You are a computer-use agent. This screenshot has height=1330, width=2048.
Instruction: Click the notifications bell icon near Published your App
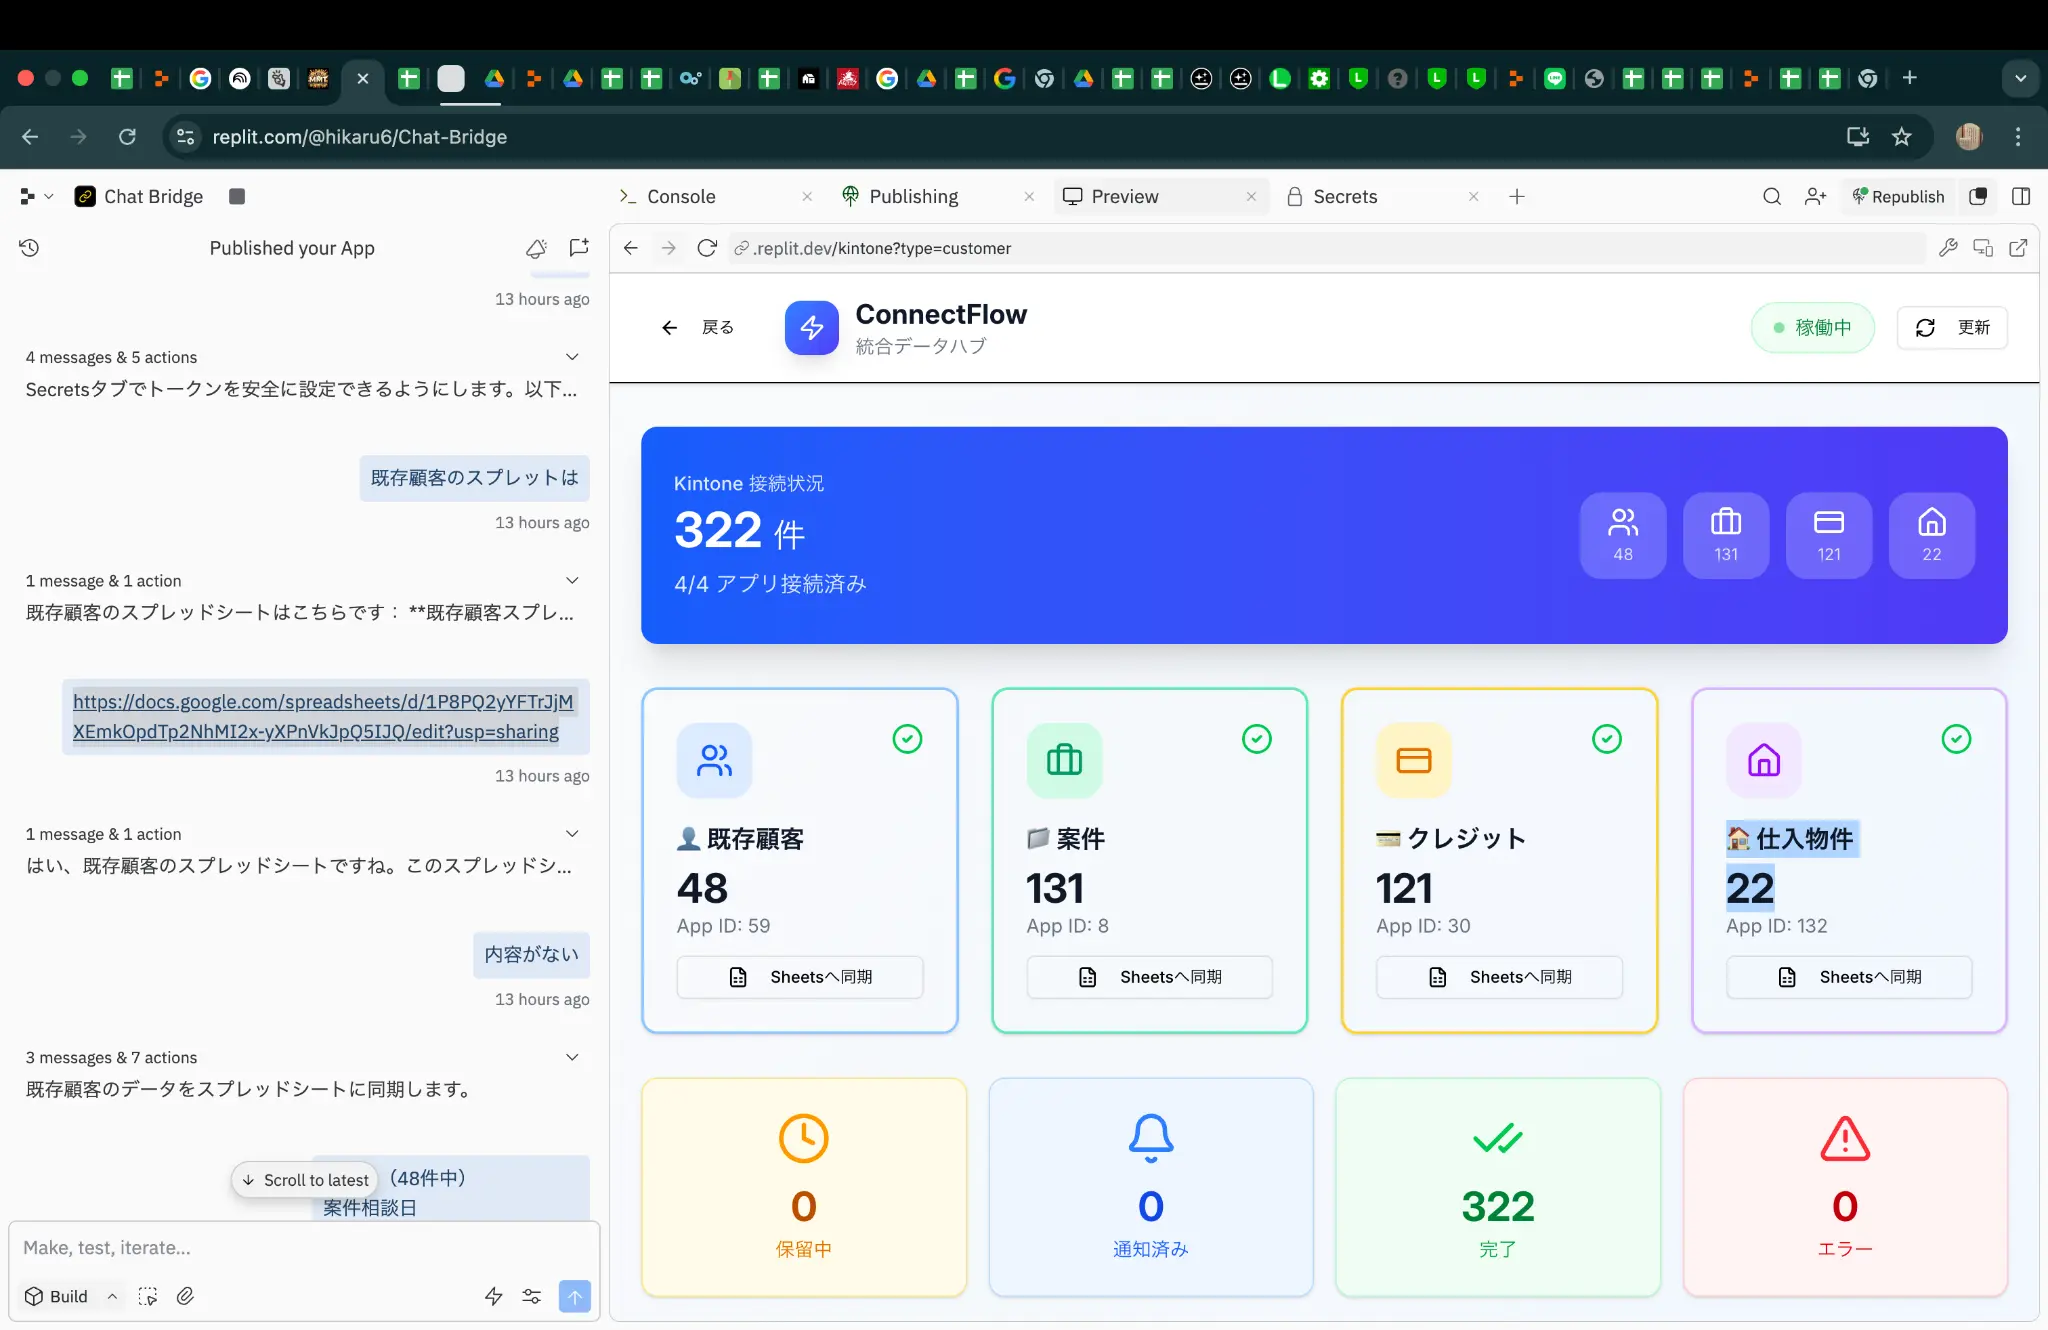tap(537, 248)
